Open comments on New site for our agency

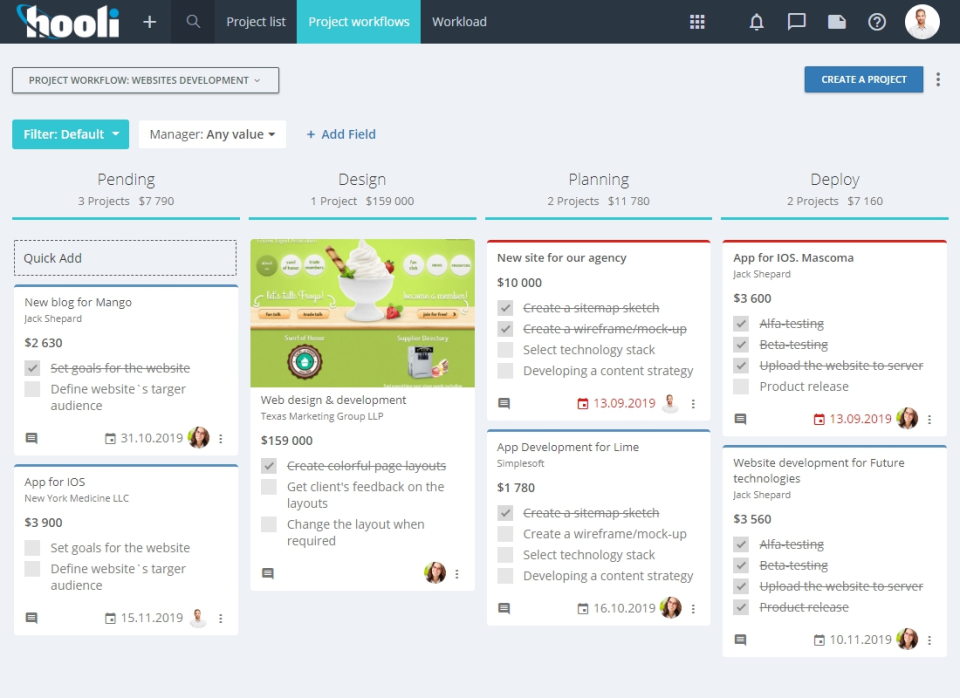(504, 403)
